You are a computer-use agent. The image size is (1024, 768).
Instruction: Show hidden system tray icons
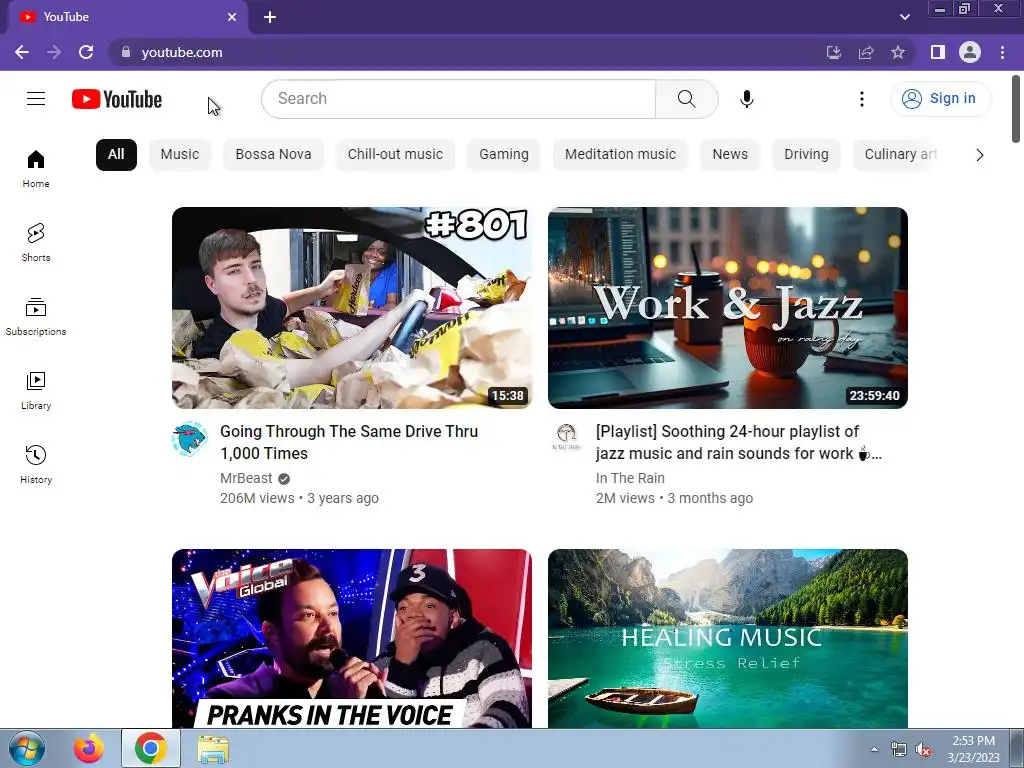[x=874, y=749]
